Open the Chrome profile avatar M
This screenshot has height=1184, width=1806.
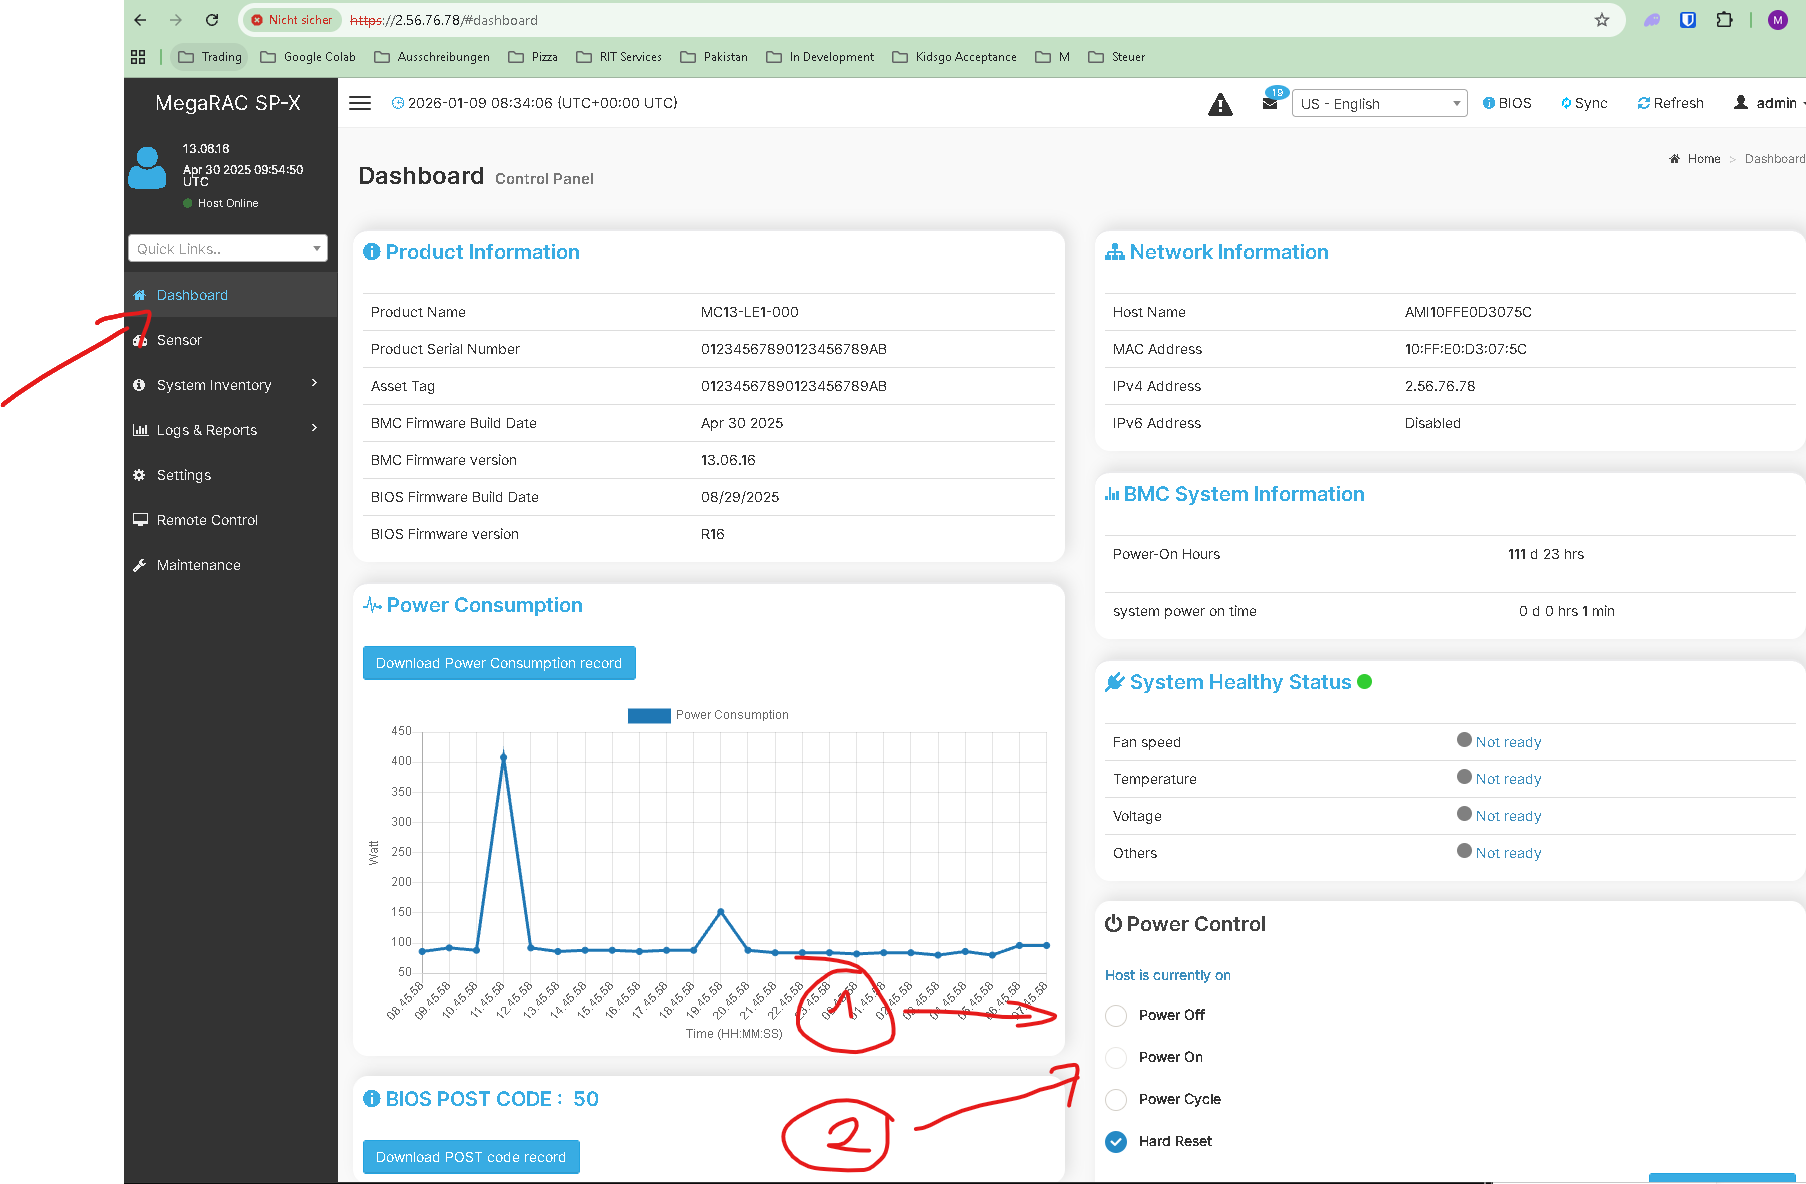(1778, 20)
